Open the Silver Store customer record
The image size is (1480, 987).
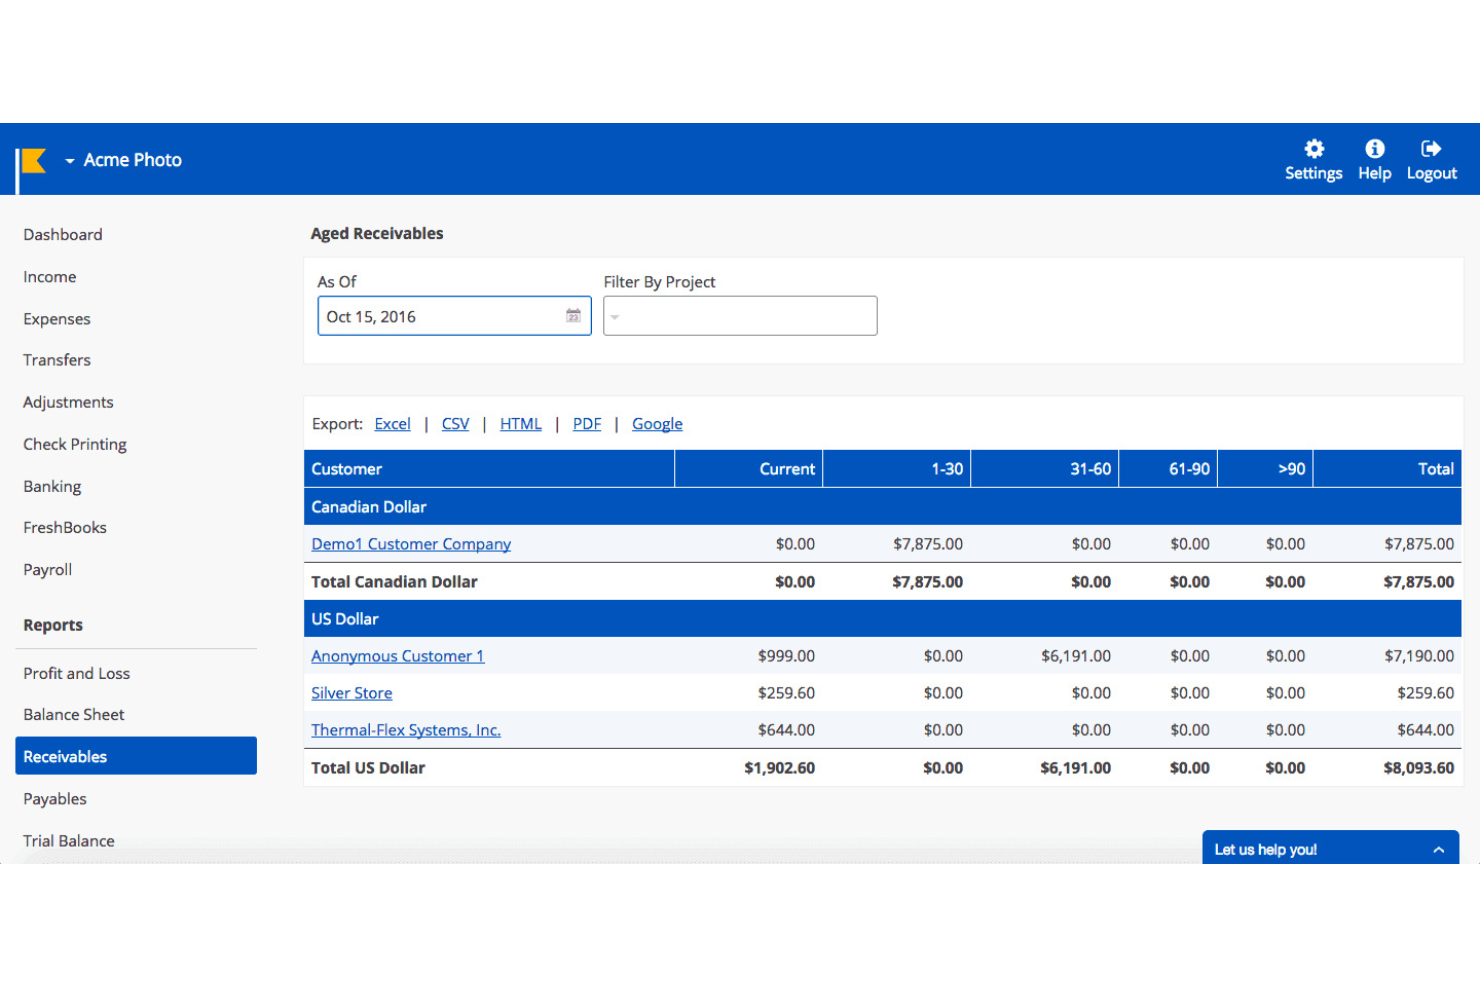point(351,692)
